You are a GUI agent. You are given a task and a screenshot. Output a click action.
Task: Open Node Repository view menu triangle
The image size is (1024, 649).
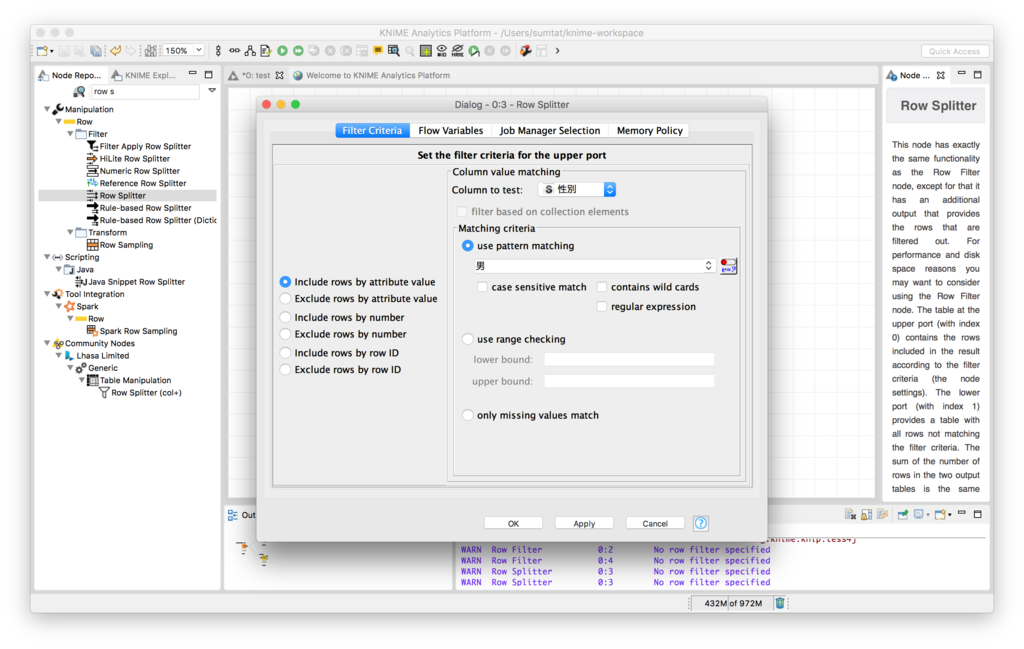point(212,91)
